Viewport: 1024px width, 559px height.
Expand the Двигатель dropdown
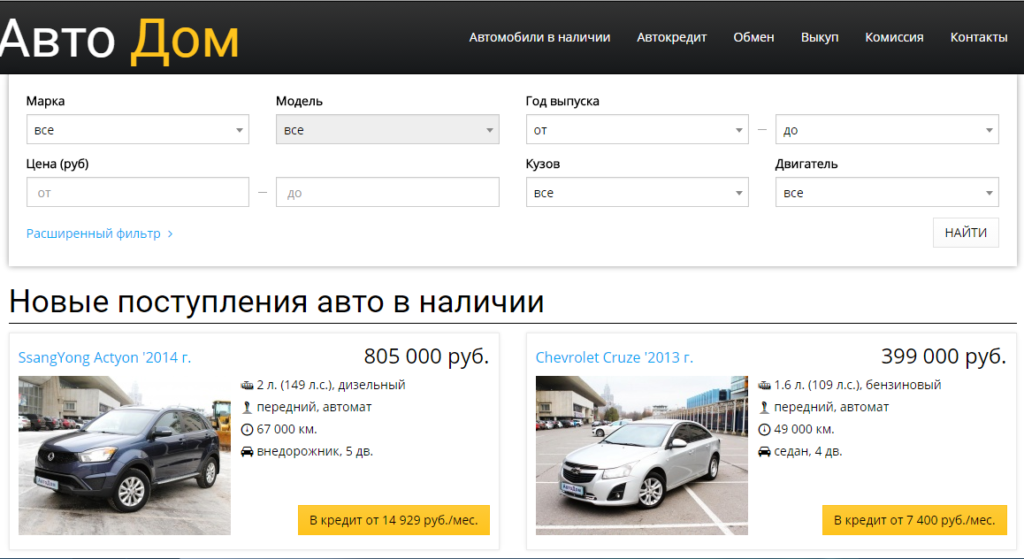coord(887,192)
